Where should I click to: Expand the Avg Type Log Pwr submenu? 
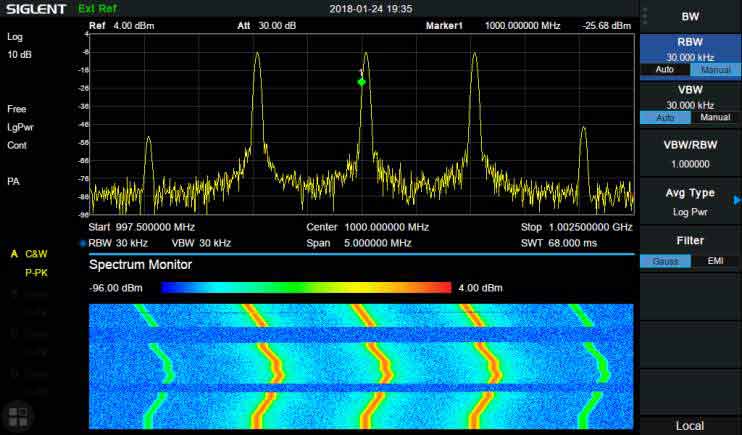coord(689,201)
